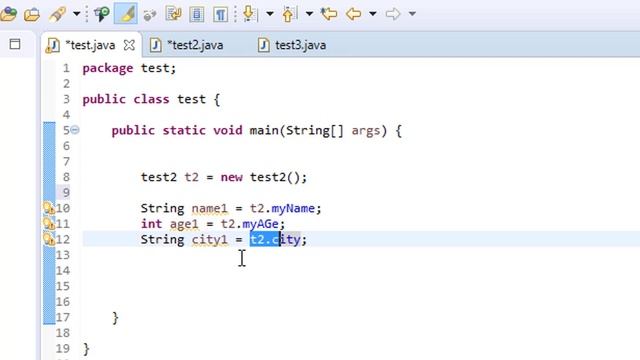Jump to Previous Annotation up arrow
640x360 pixels.
pos(289,14)
